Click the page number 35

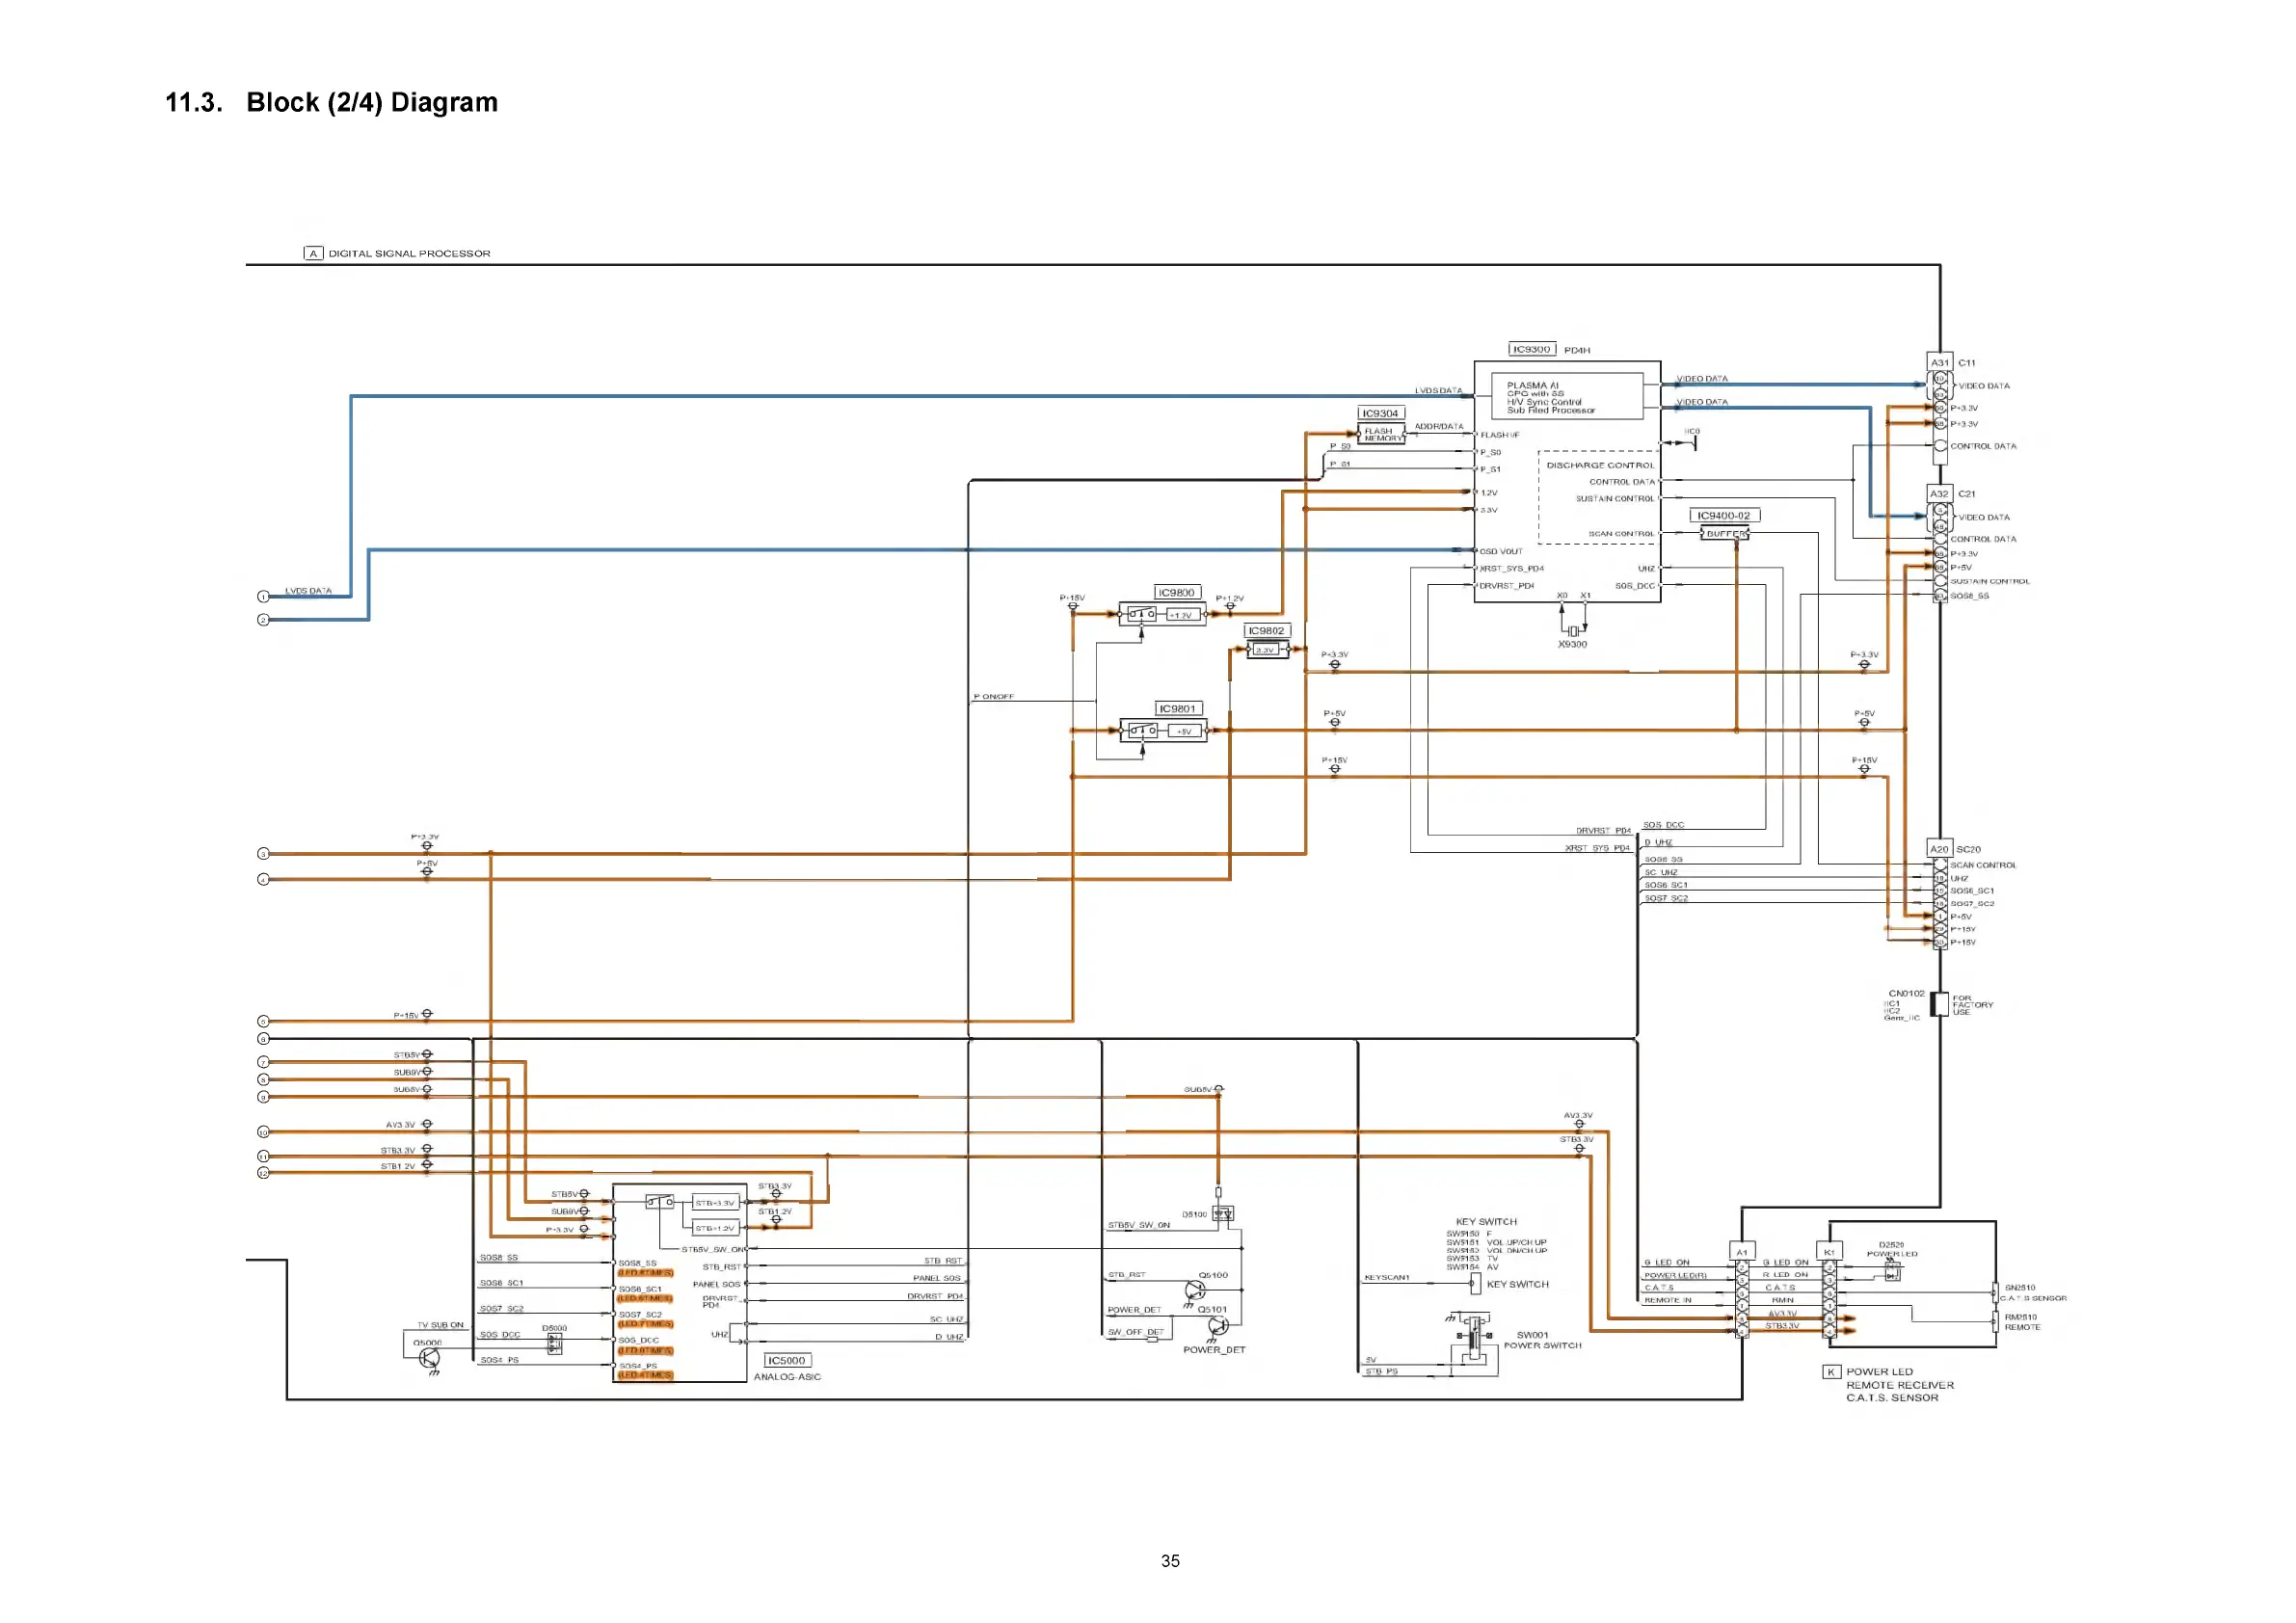(x=1170, y=1561)
